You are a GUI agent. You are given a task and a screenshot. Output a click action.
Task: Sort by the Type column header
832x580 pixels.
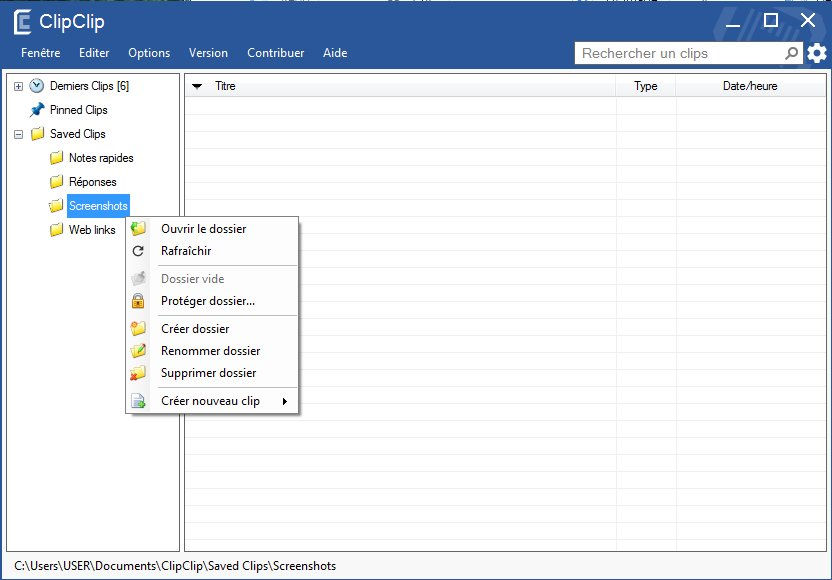[646, 86]
